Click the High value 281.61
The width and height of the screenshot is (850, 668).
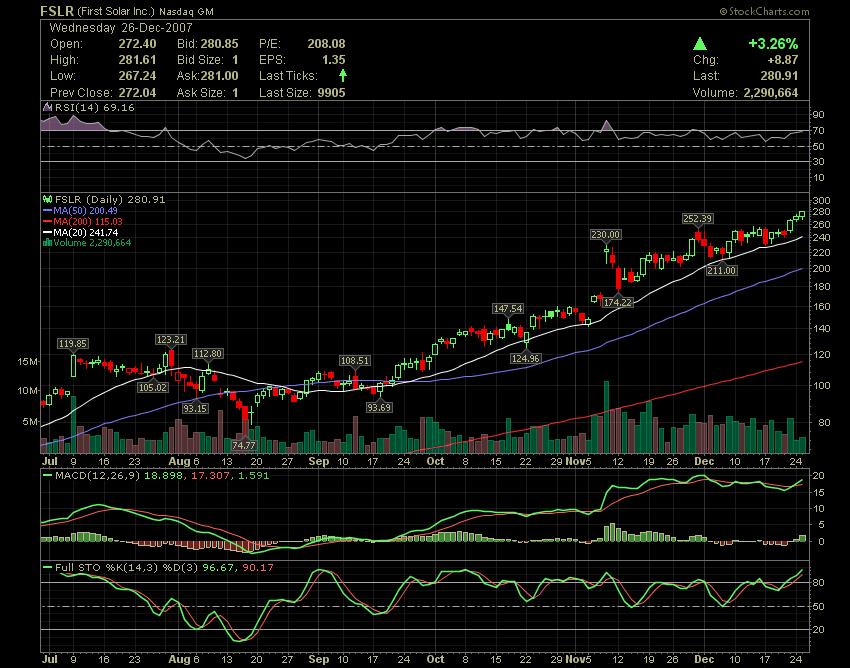pos(137,60)
